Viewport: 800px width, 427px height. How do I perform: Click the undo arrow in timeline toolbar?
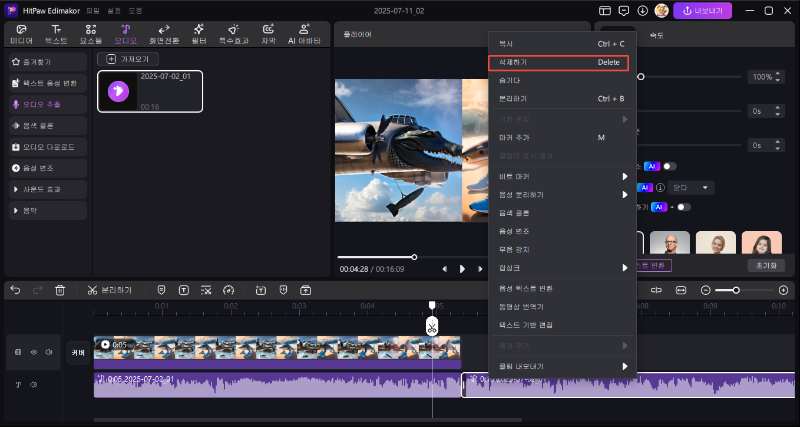click(15, 290)
